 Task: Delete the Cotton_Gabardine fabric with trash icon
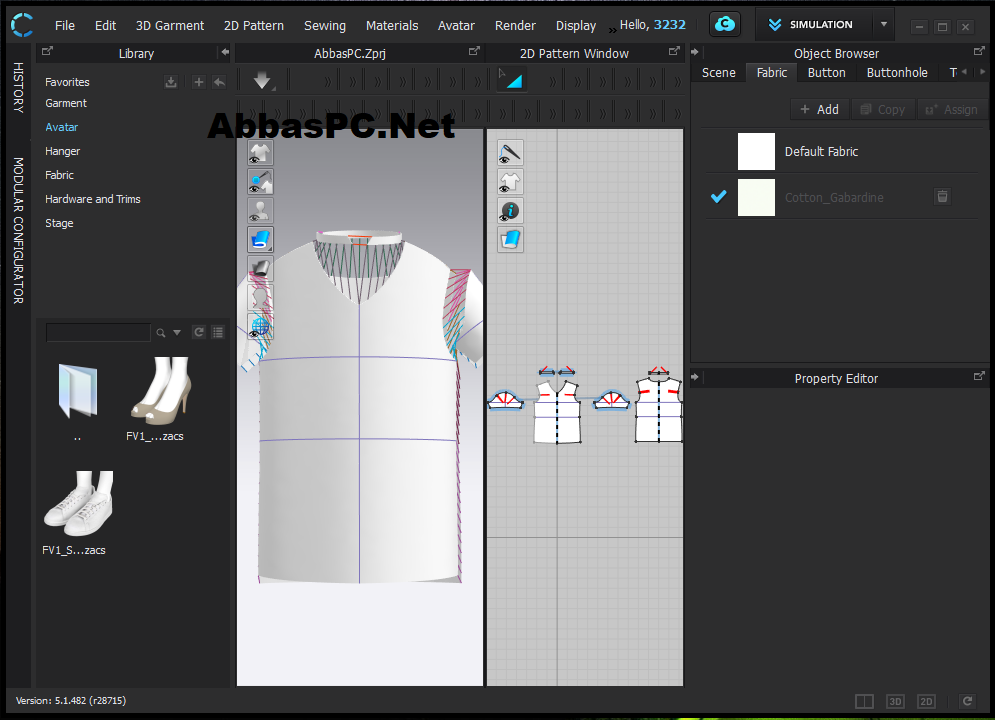click(942, 197)
